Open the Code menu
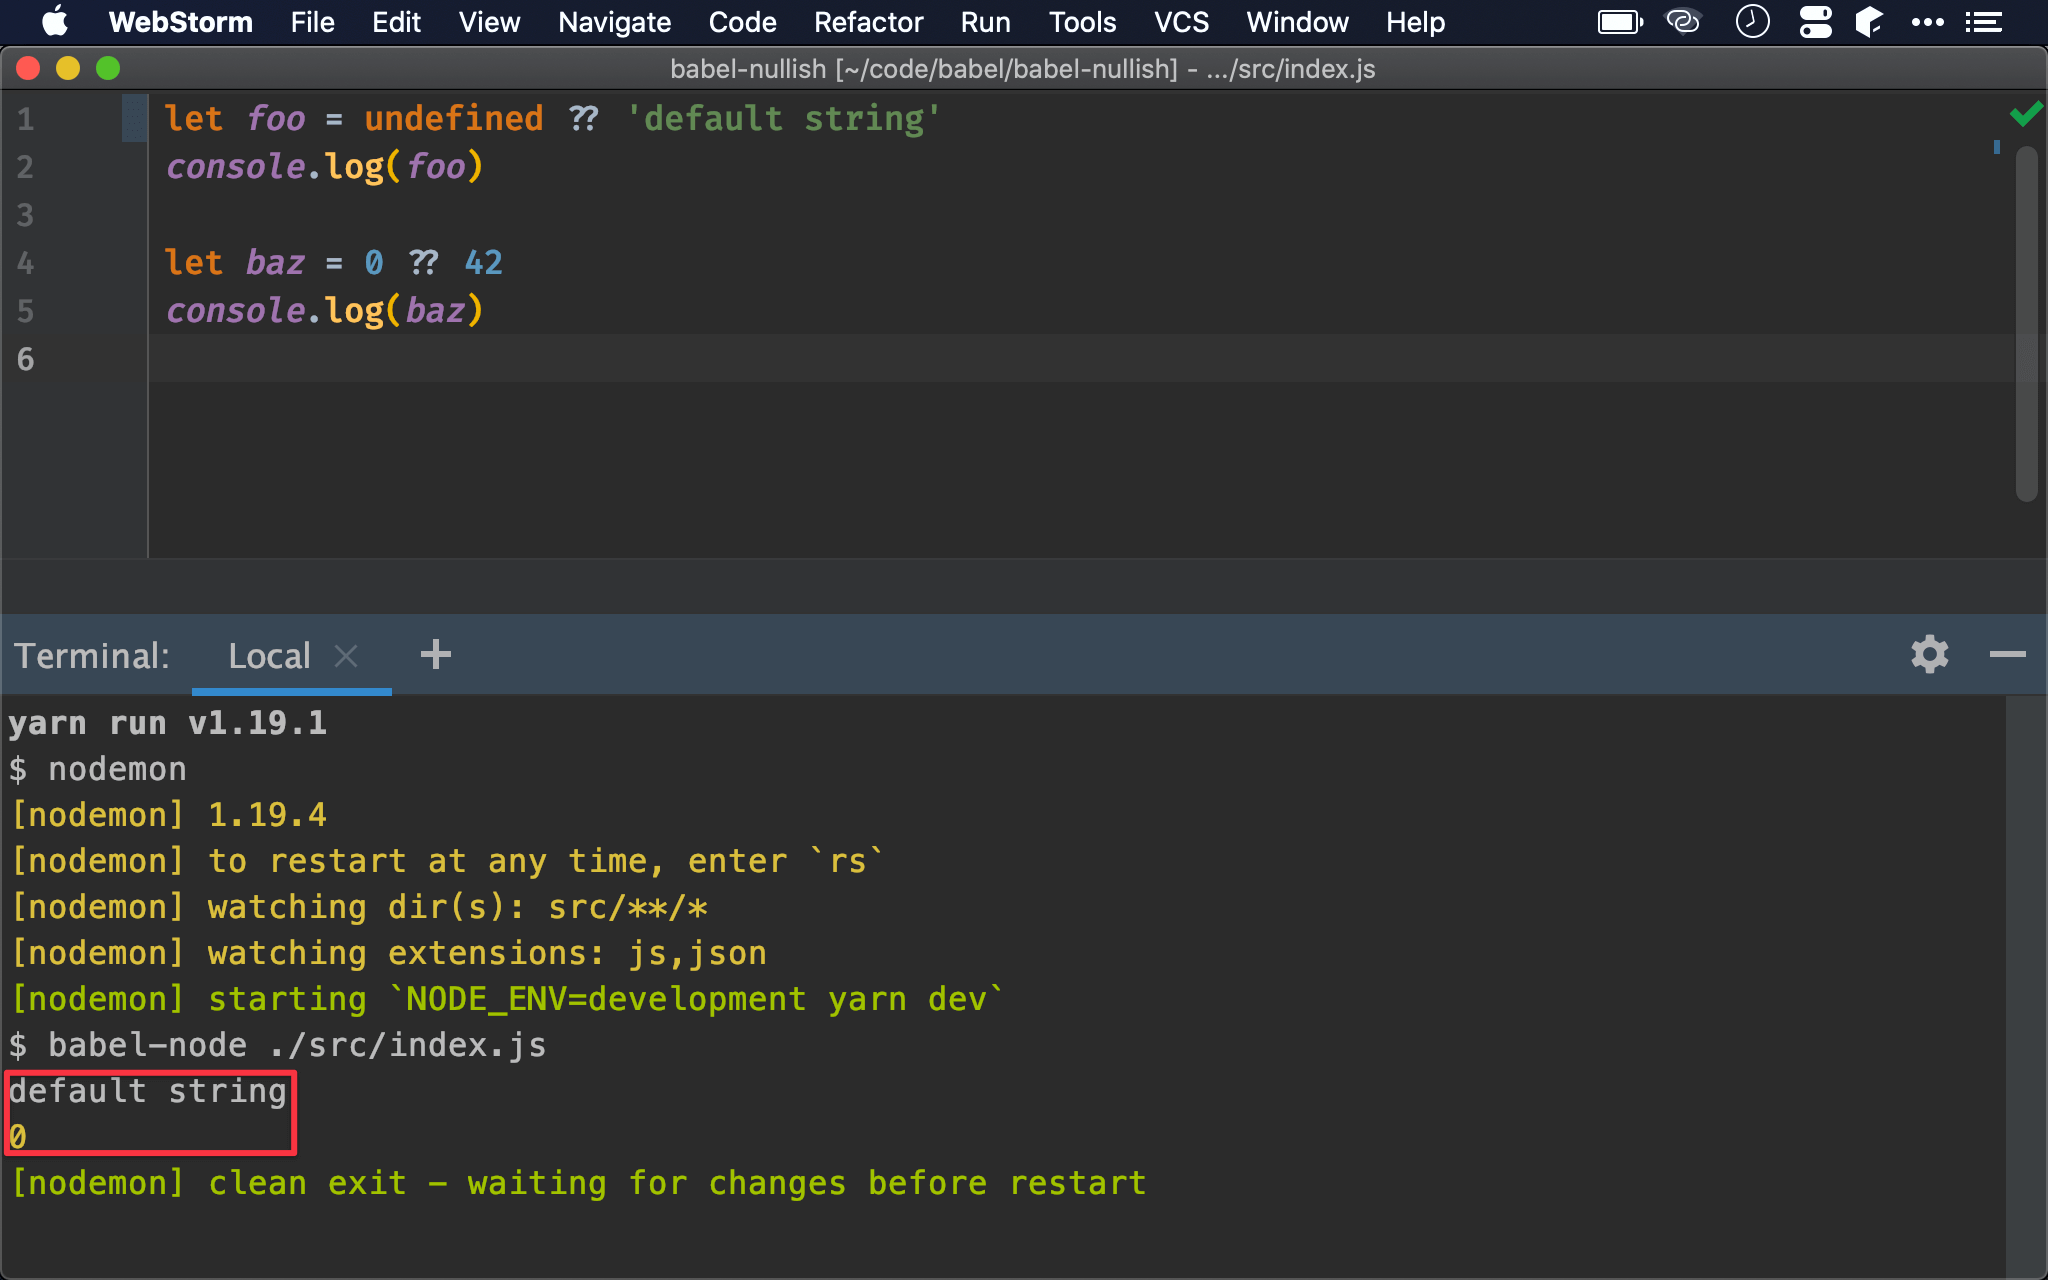Viewport: 2048px width, 1280px height. pos(742,22)
